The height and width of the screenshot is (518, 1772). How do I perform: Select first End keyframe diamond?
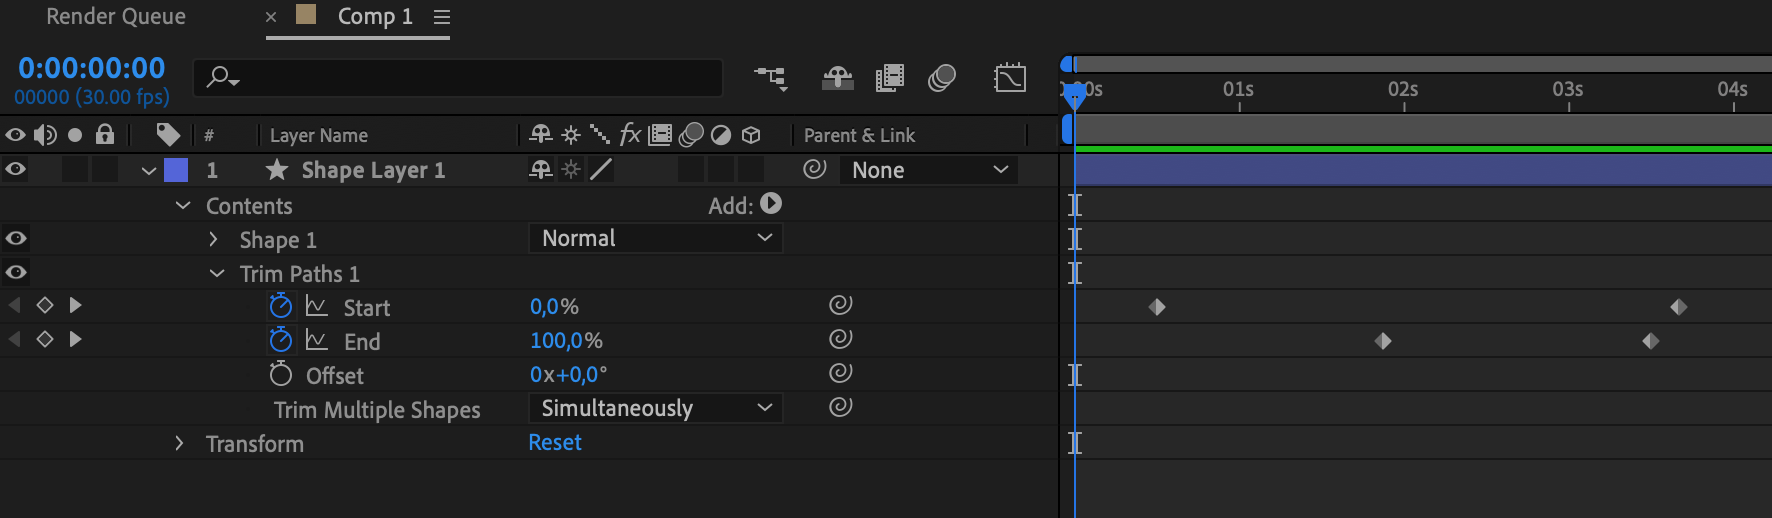[x=1383, y=341]
